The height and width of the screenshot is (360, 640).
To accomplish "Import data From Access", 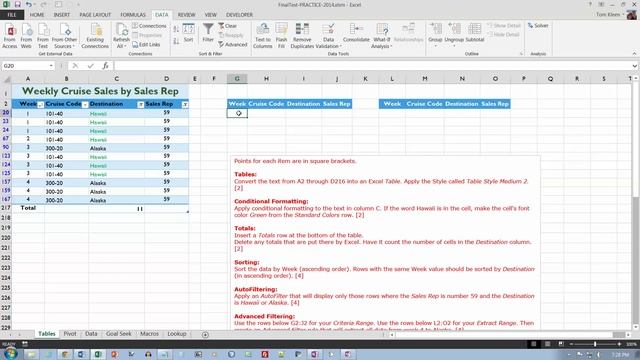I will [10, 36].
